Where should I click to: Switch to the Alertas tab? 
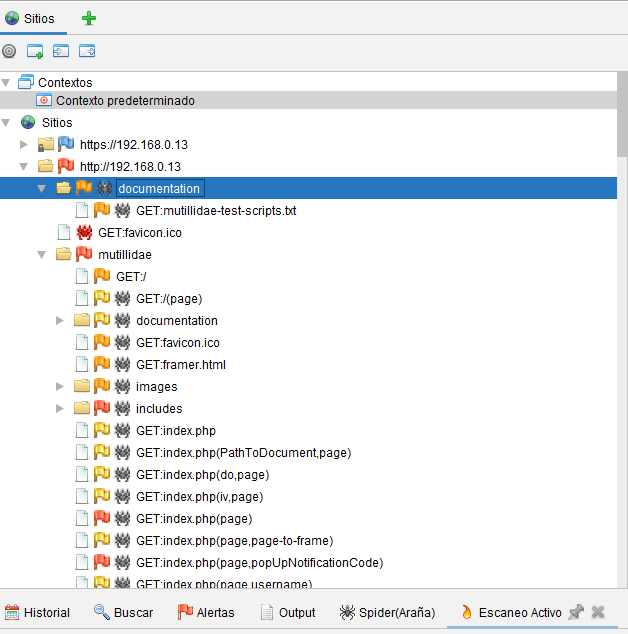[206, 612]
